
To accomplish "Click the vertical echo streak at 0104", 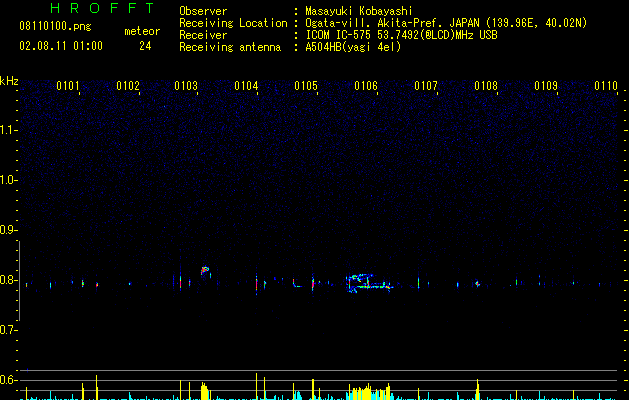I will 257,284.
